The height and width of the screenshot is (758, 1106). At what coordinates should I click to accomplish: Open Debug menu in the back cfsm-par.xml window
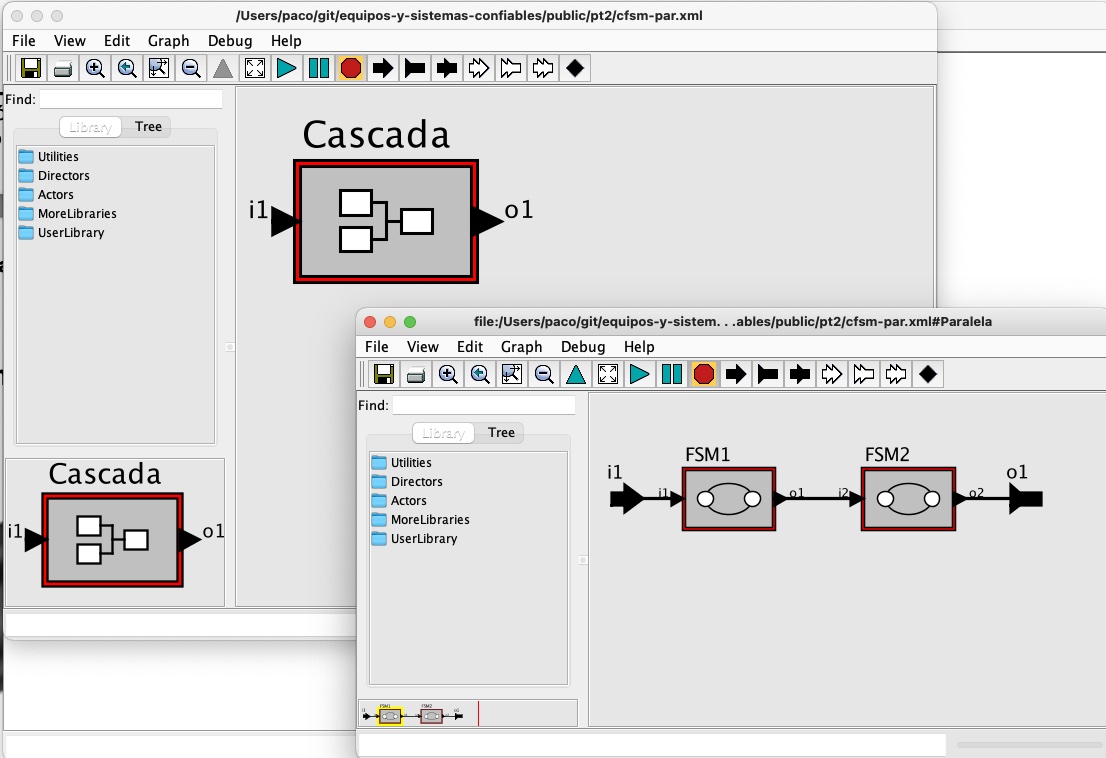(230, 41)
